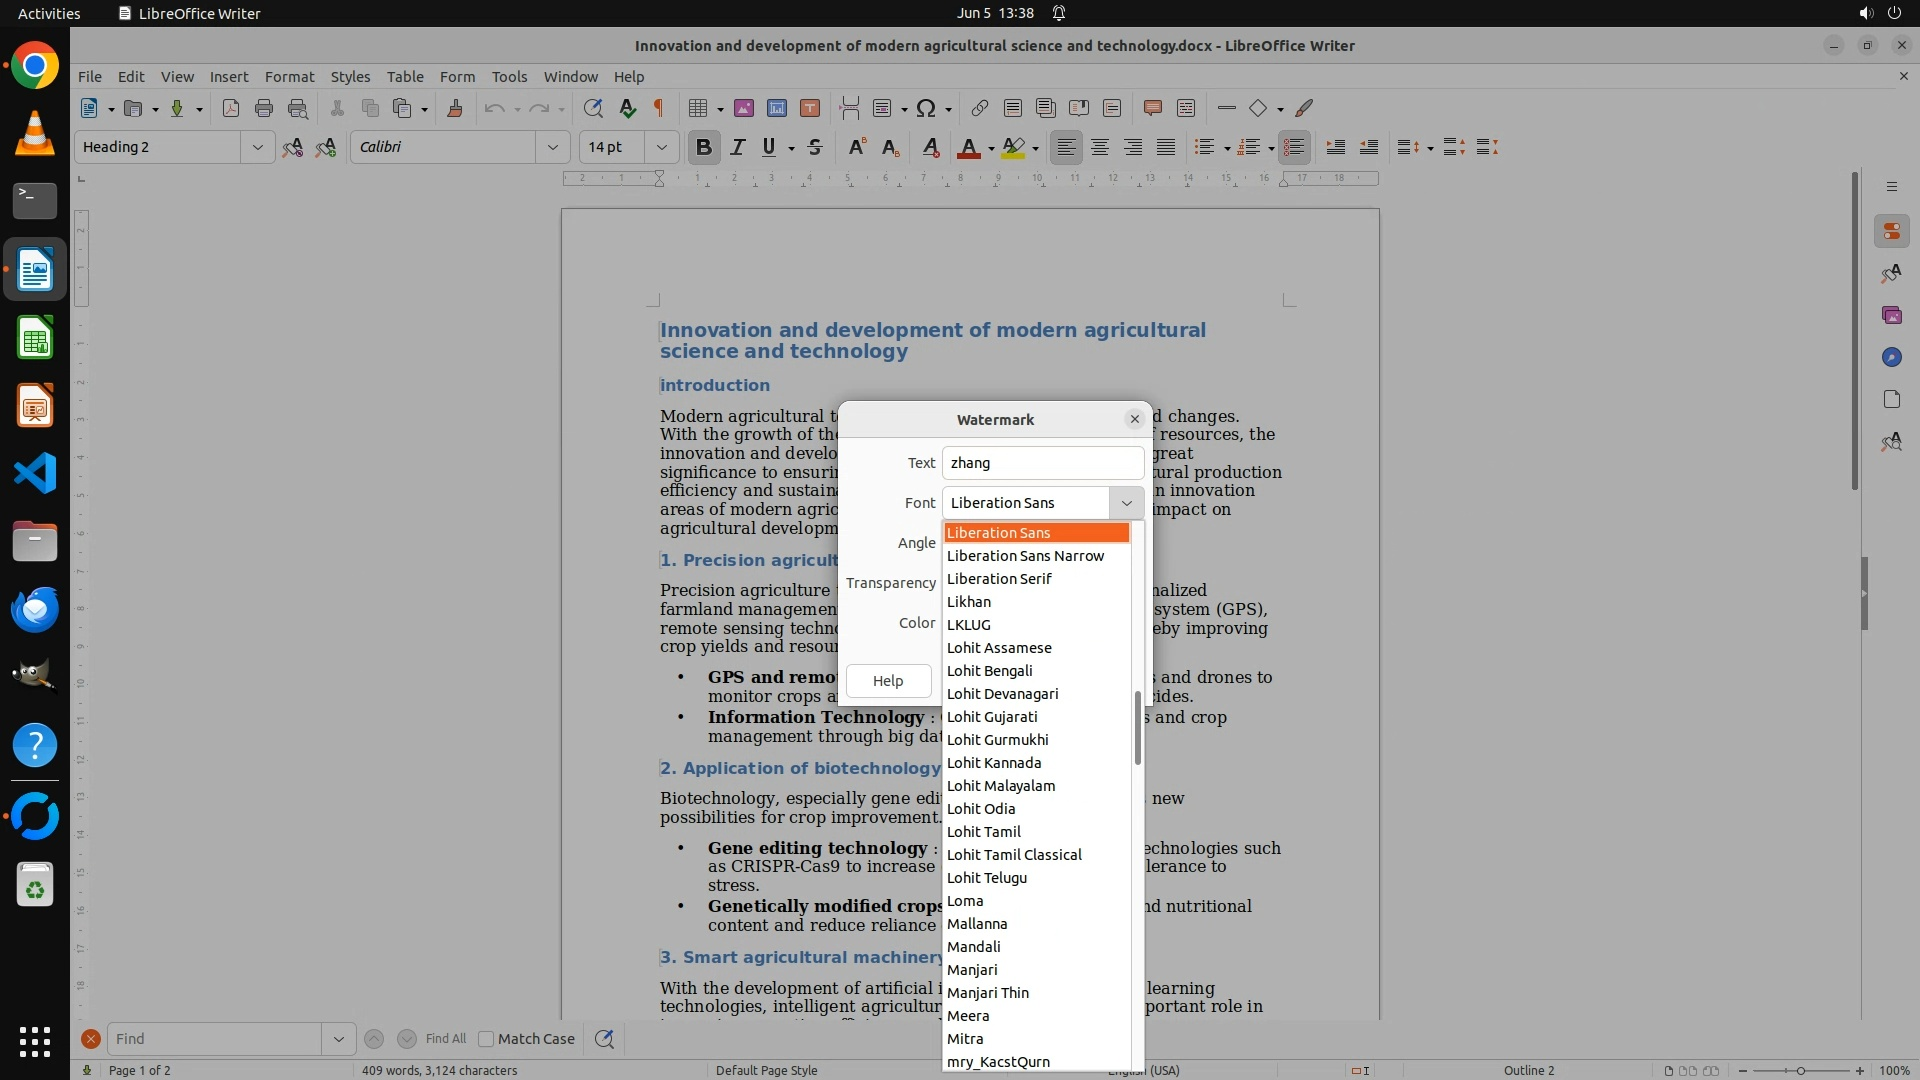This screenshot has height=1080, width=1920.
Task: Open the Font Size dropdown arrow
Action: 661,147
